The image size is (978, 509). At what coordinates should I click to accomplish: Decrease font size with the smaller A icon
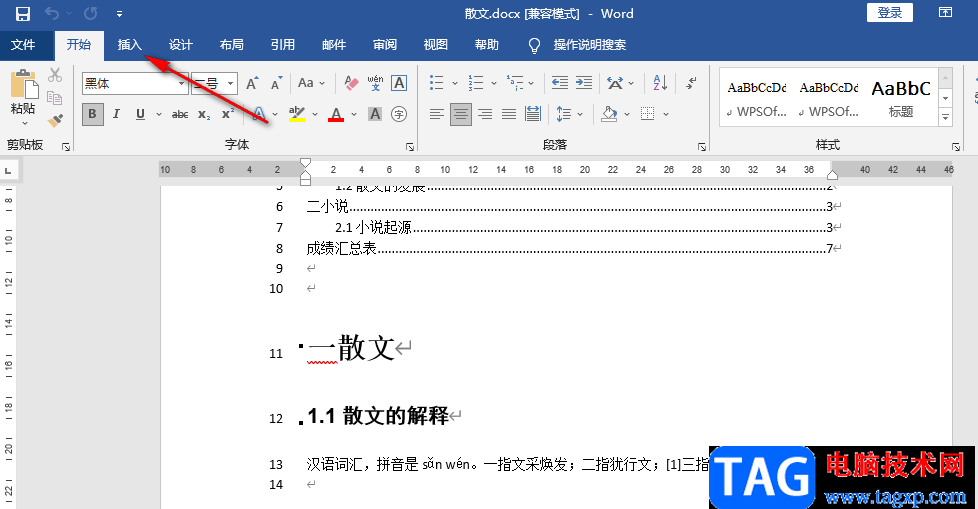click(x=276, y=83)
